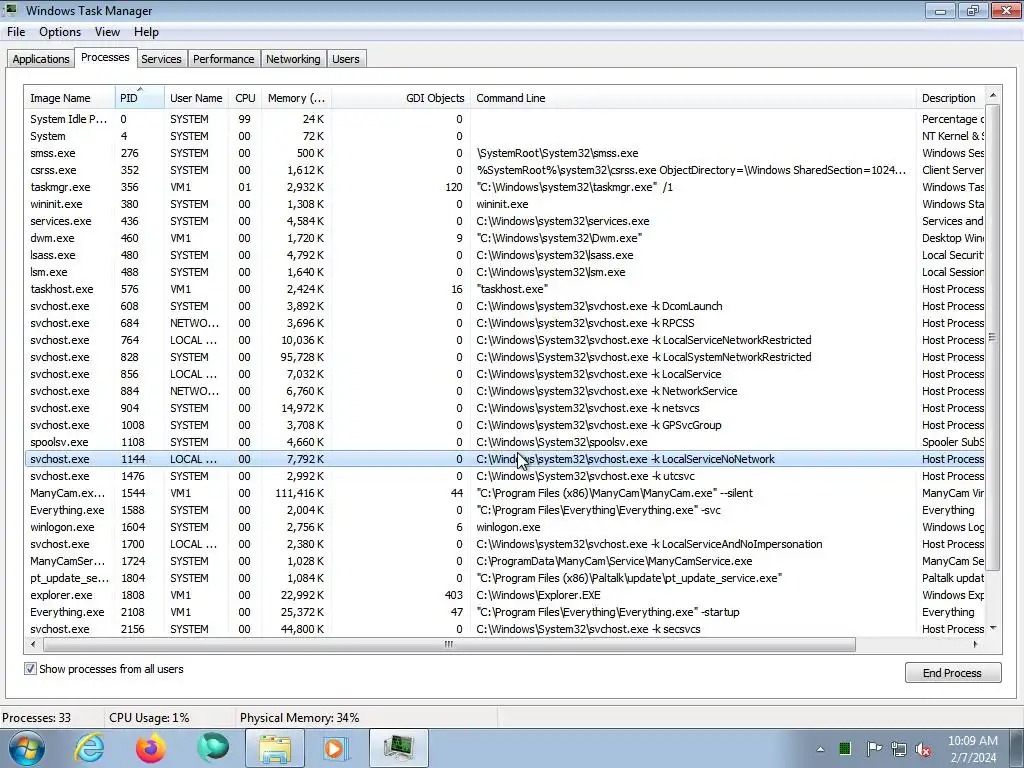
Task: Open the network tray icon
Action: [899, 749]
